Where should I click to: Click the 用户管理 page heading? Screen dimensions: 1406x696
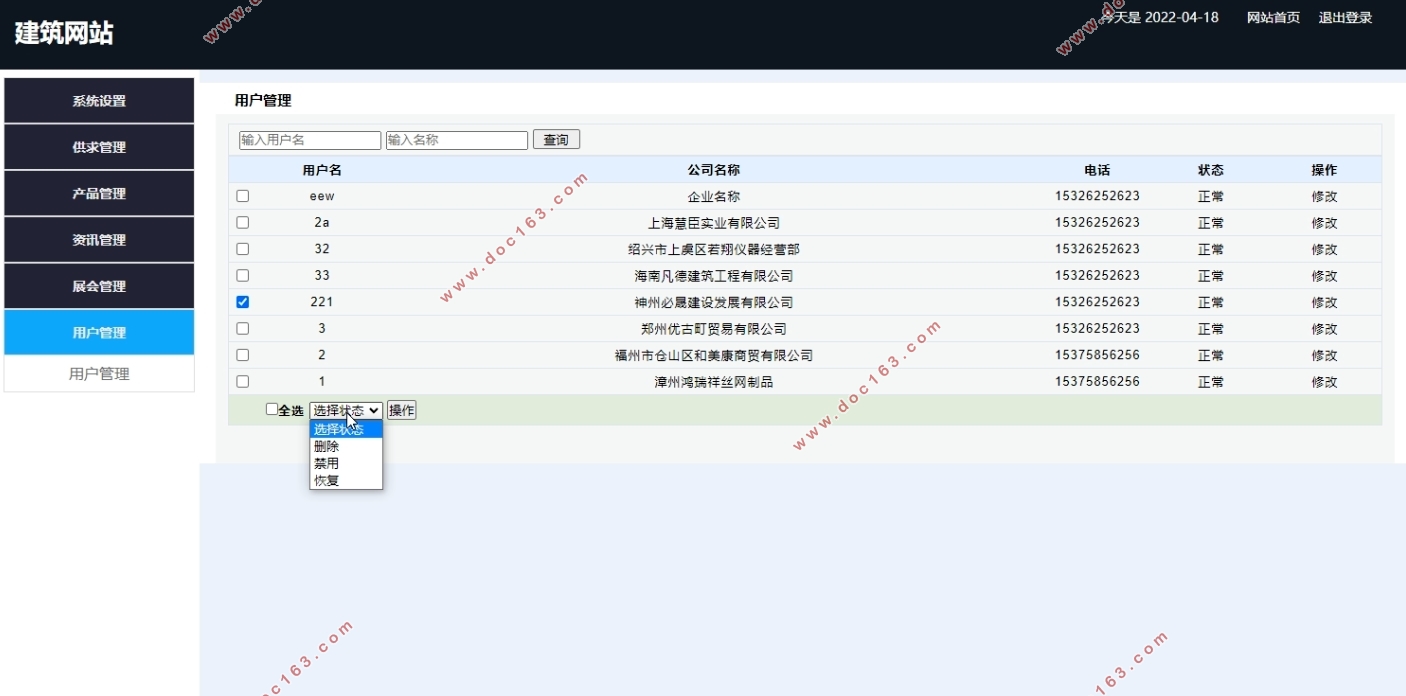(x=263, y=100)
